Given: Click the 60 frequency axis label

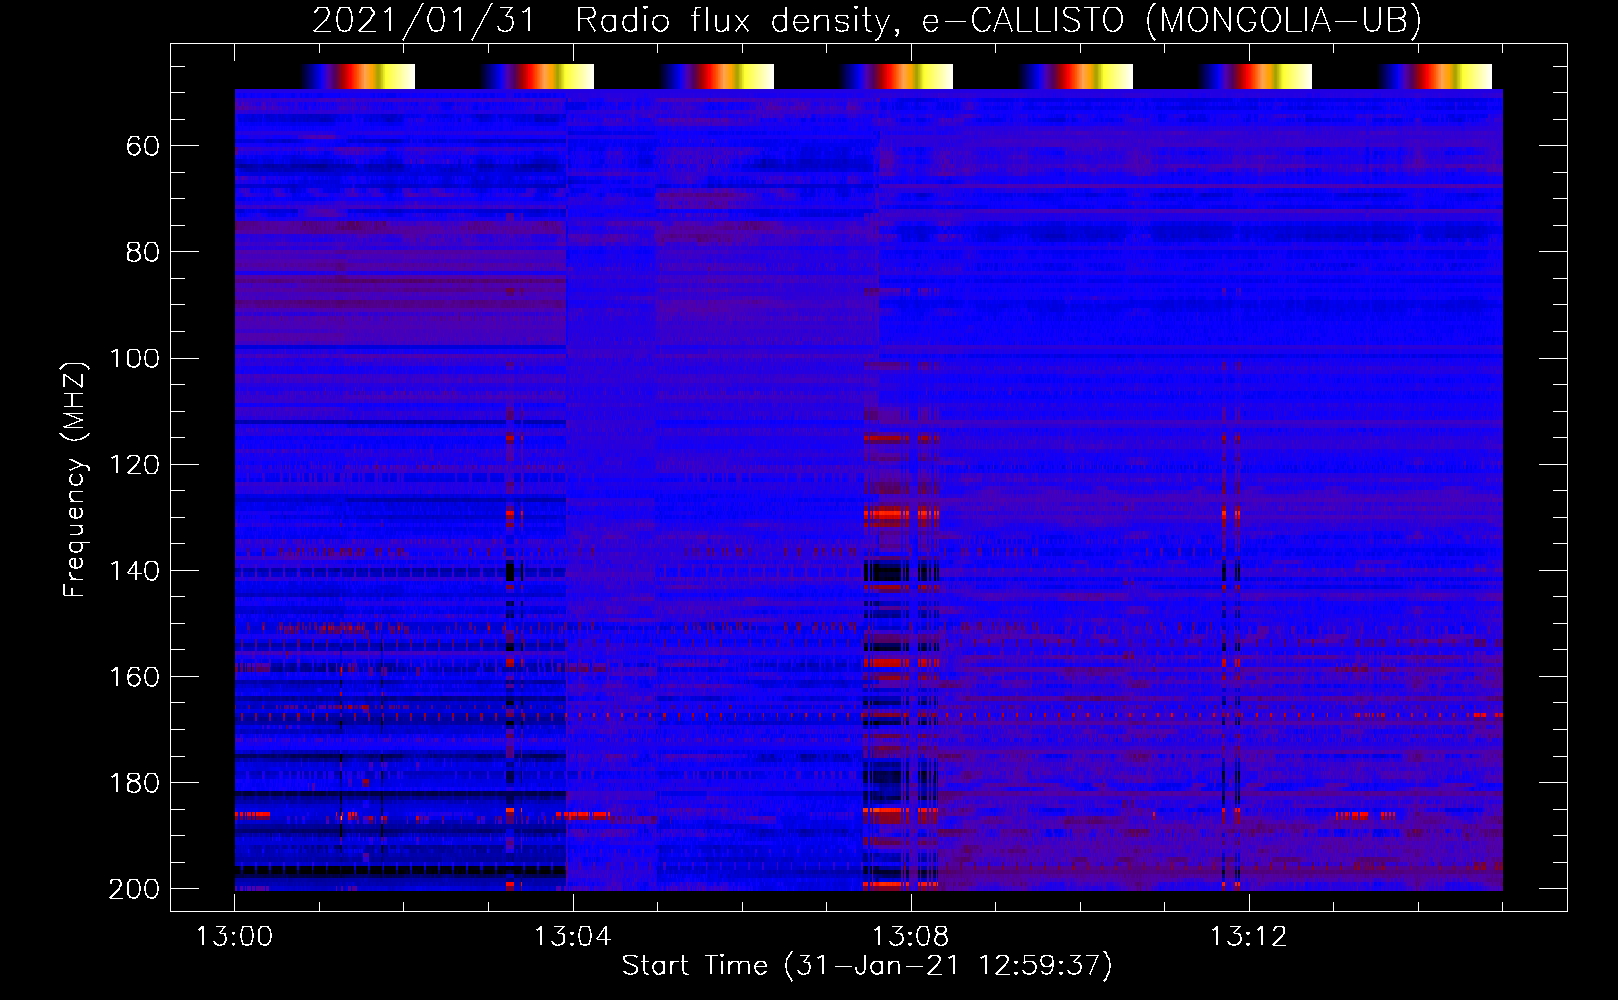Looking at the screenshot, I should pyautogui.click(x=143, y=146).
